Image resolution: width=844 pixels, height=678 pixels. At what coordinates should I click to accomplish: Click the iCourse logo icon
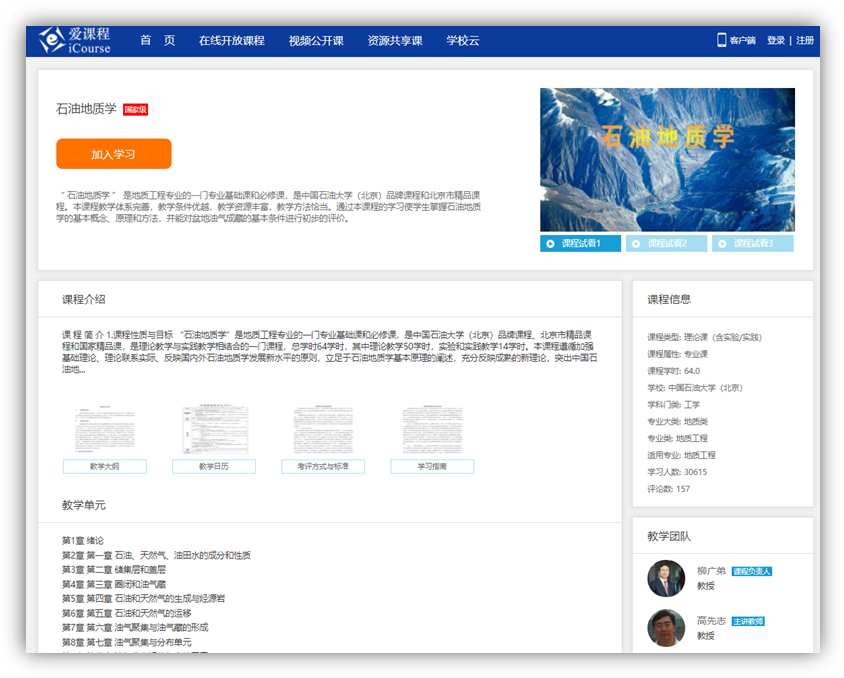coord(52,40)
